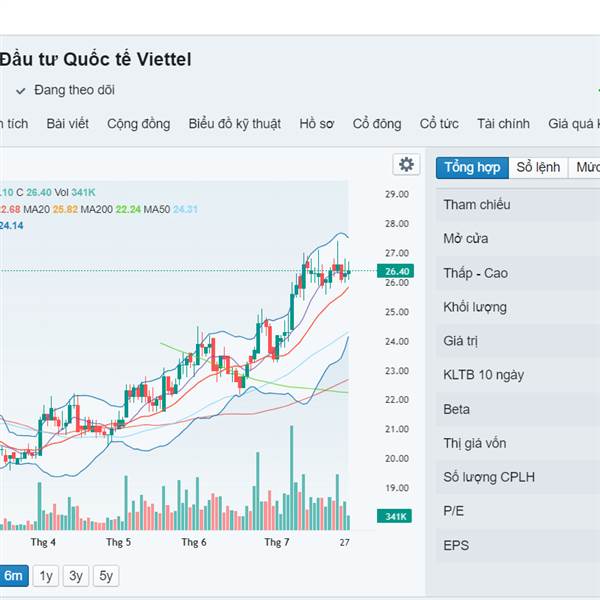Click the Mở cửa row
Image resolution: width=600 pixels, height=600 pixels.
pos(518,238)
